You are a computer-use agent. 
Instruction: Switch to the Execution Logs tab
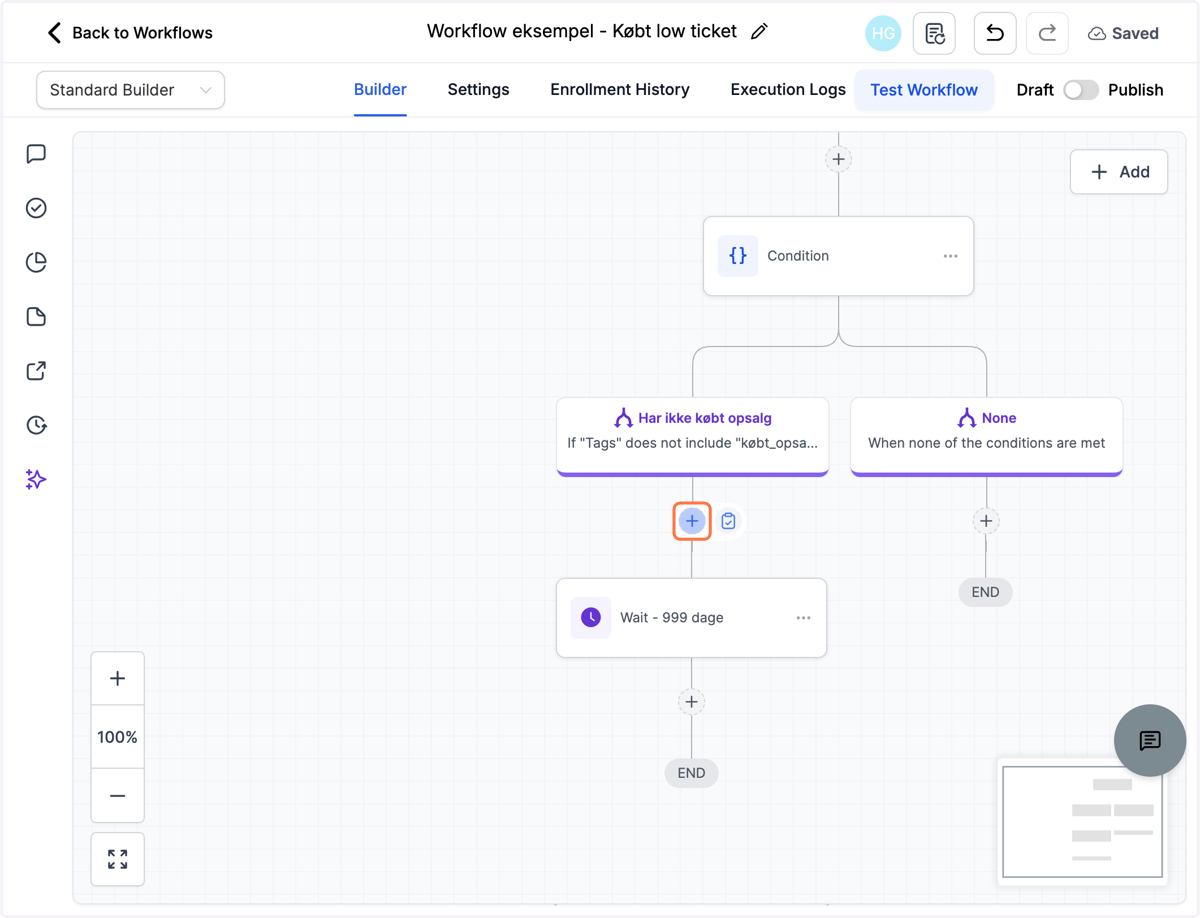tap(788, 90)
